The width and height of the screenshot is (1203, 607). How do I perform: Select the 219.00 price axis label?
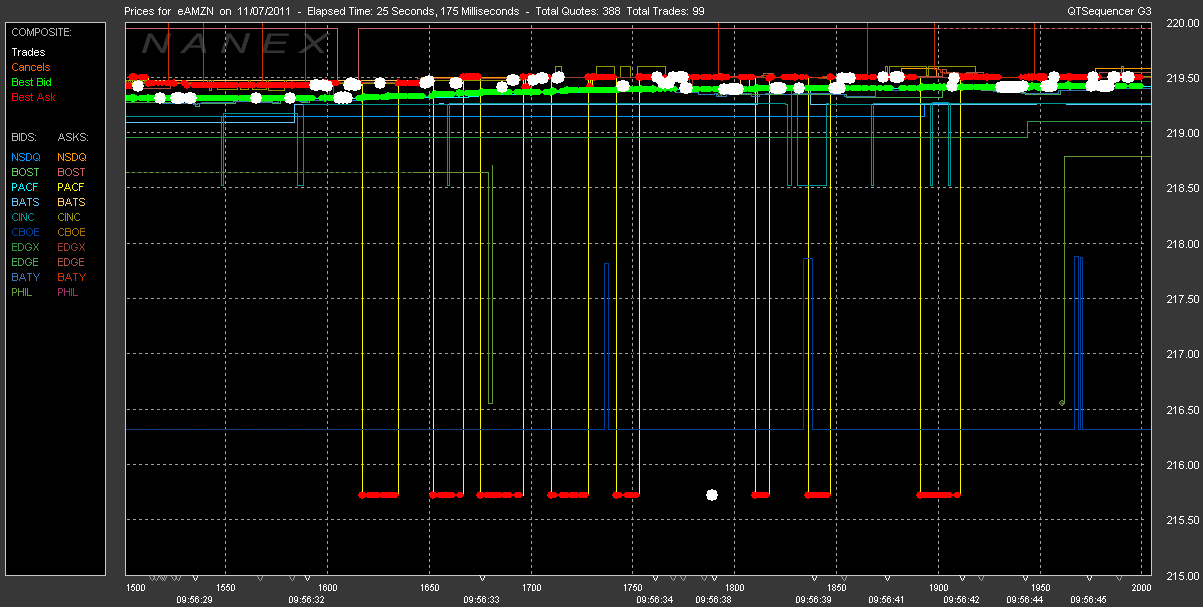tap(1183, 133)
